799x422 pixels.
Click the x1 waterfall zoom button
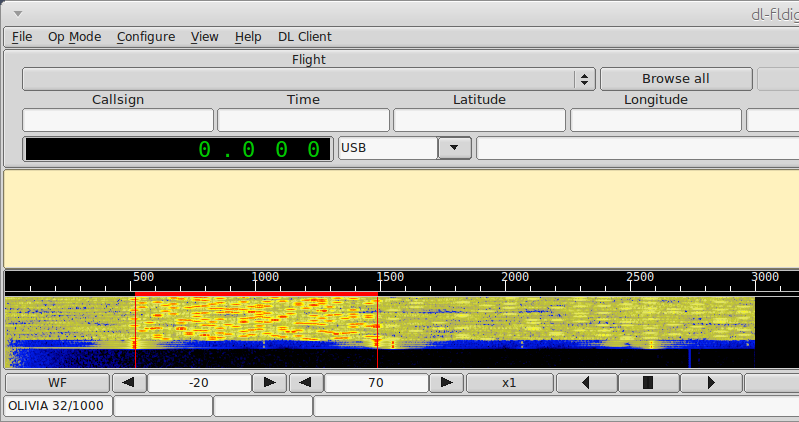click(x=510, y=383)
